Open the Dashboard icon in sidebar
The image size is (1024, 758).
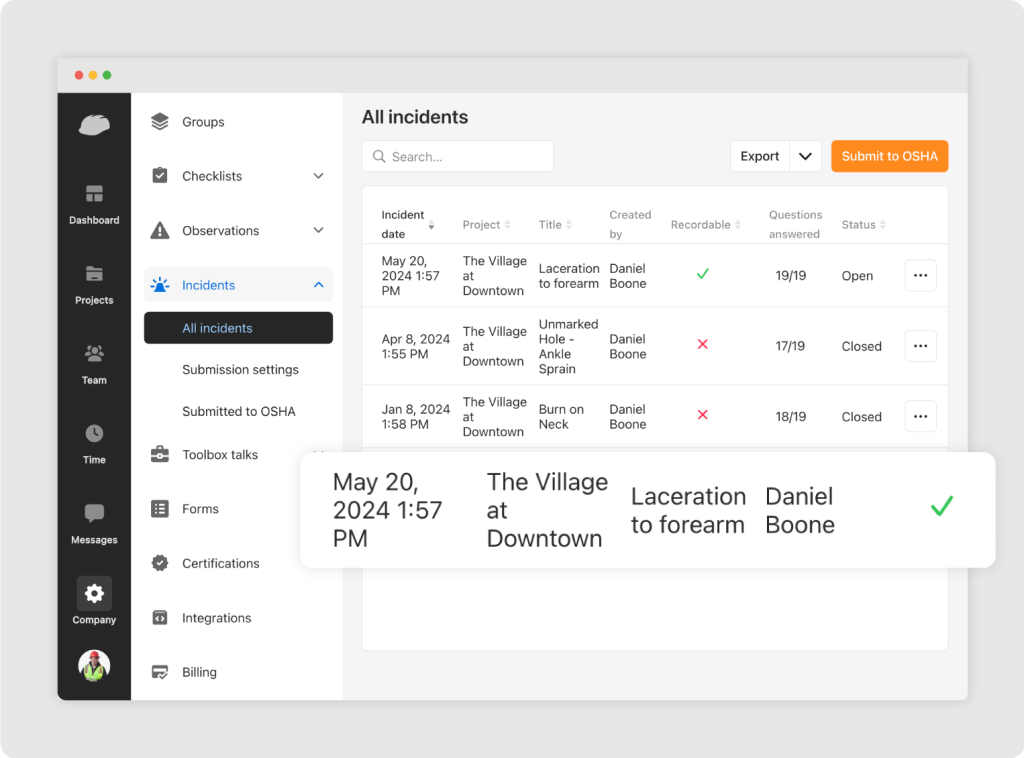[x=94, y=194]
